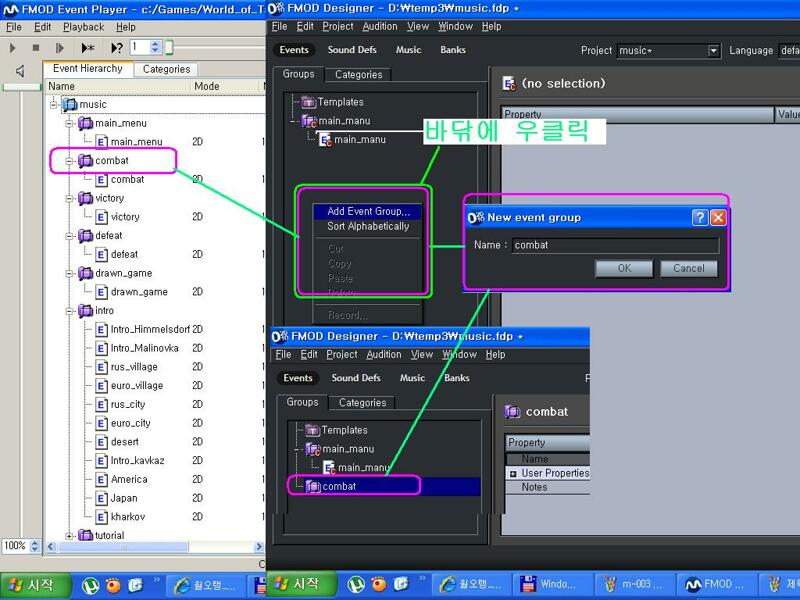Screen dimensions: 800x600
Task: Choose Sort Alphabetically from context menu
Action: click(367, 226)
